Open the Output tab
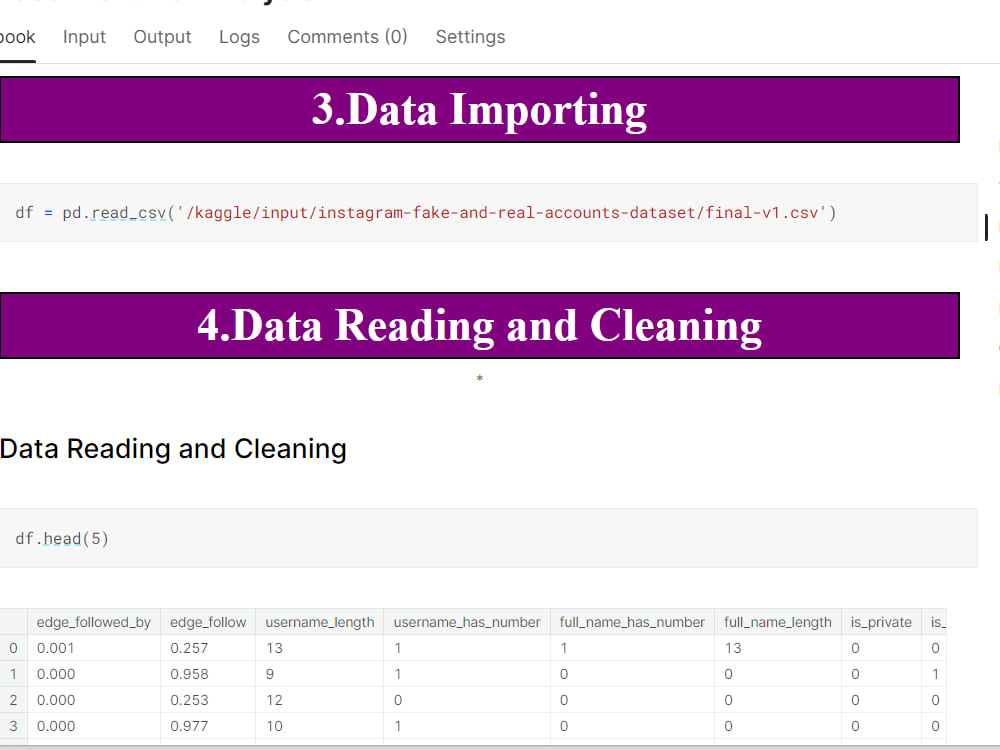The height and width of the screenshot is (750, 1000). click(162, 37)
